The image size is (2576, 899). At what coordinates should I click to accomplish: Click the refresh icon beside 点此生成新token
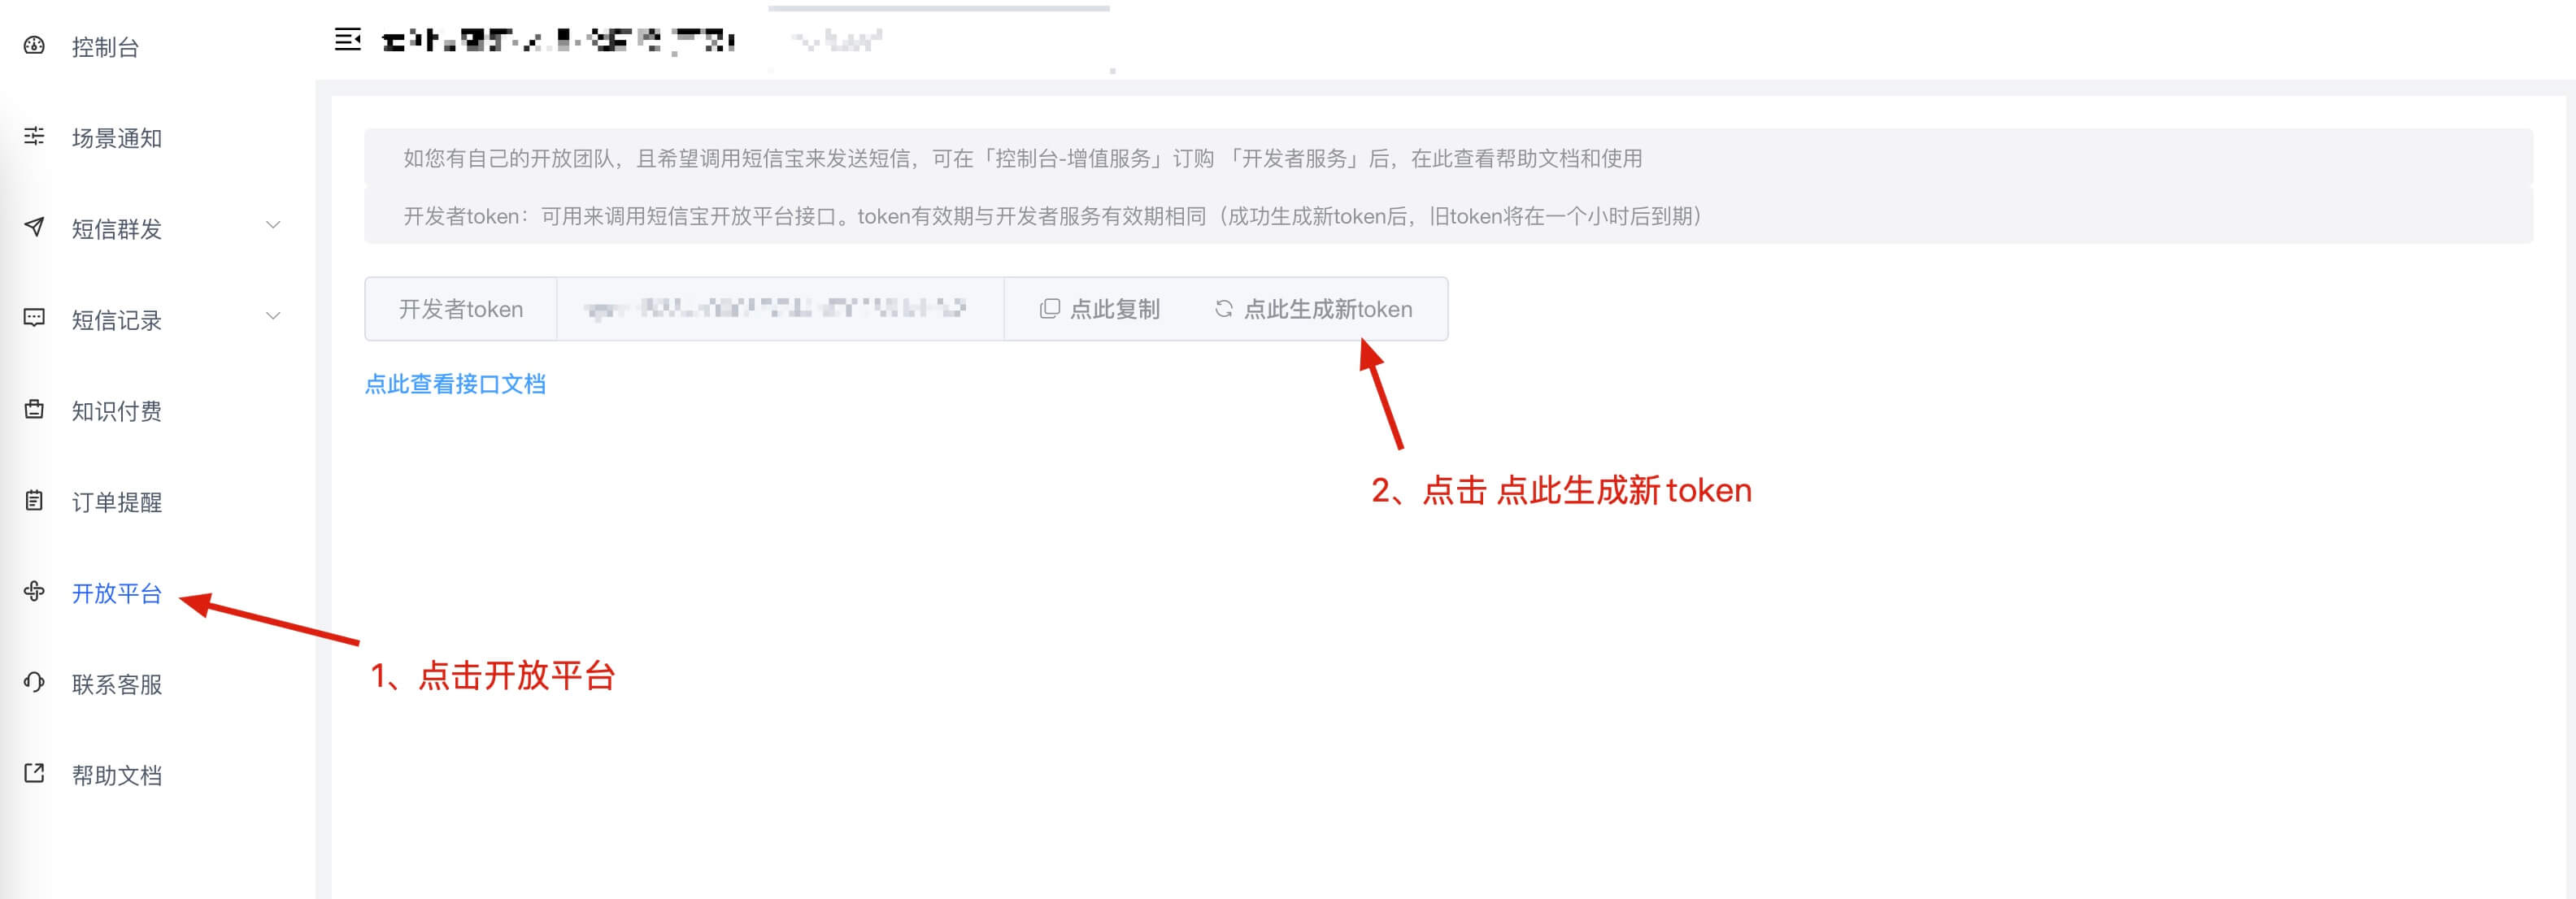click(x=1223, y=309)
